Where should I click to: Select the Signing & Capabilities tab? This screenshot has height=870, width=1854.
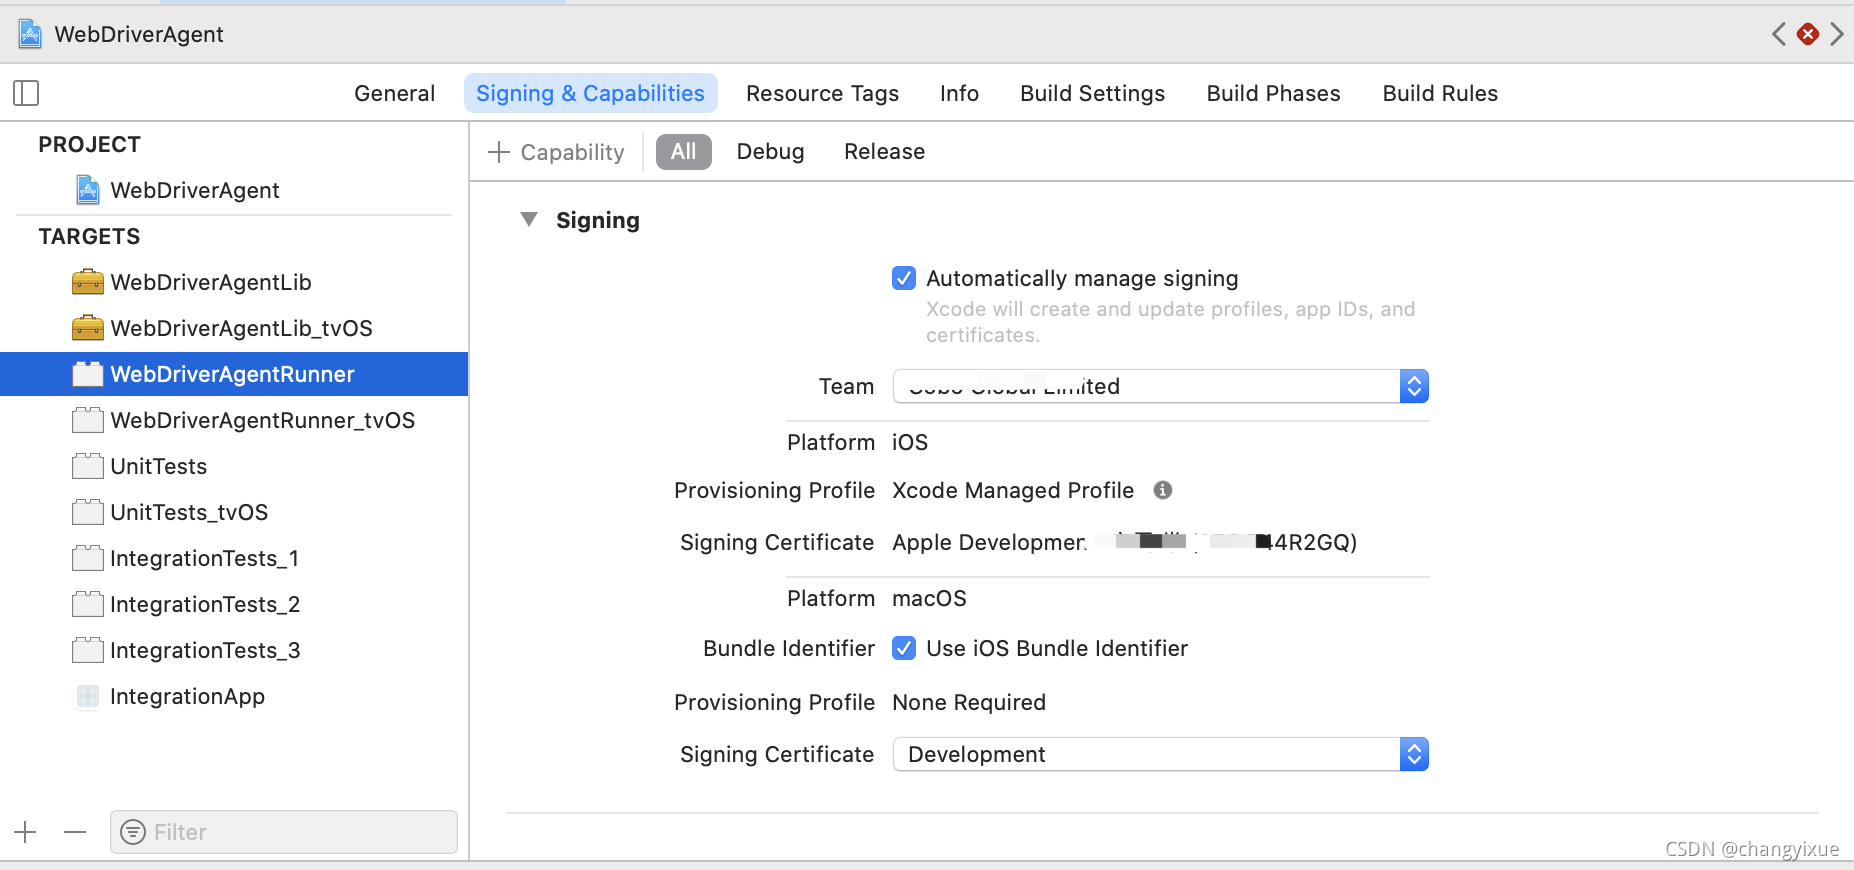click(590, 93)
